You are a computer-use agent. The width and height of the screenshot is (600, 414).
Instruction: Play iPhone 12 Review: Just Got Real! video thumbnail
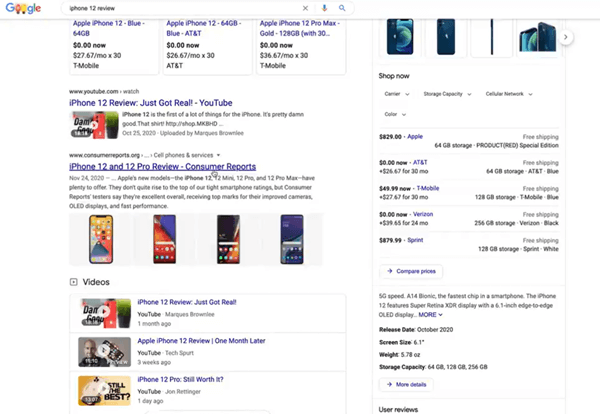click(106, 313)
